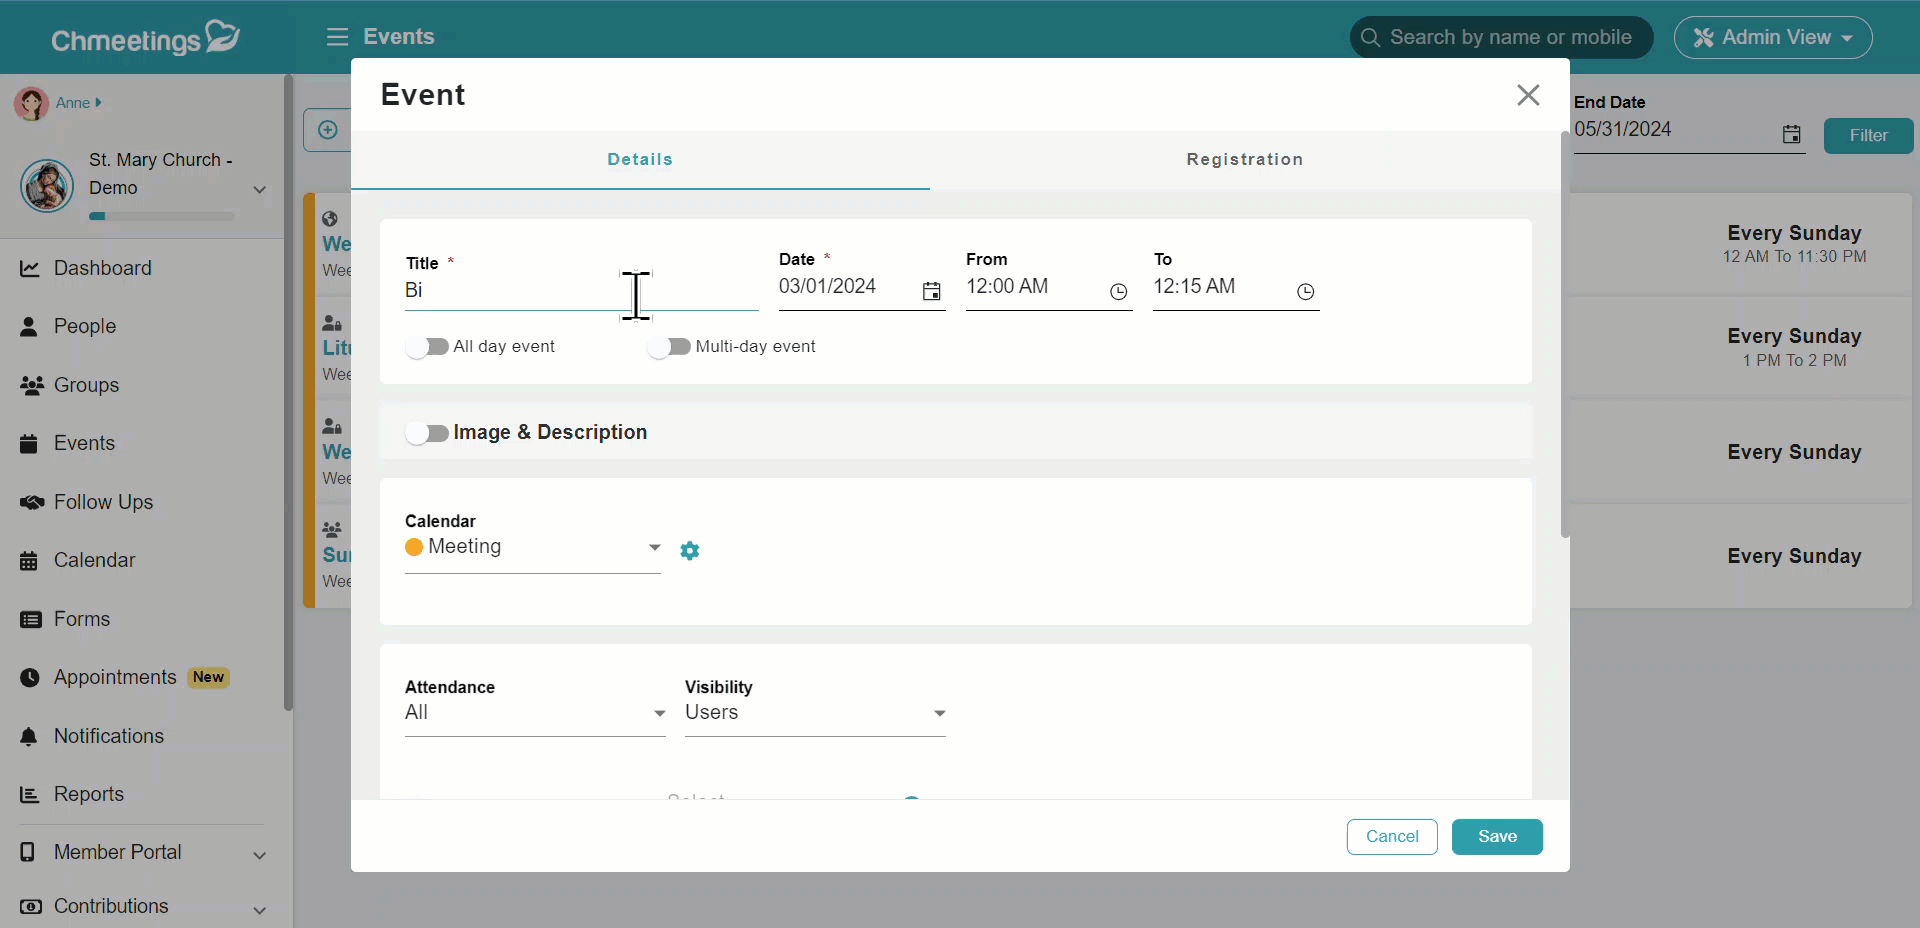The width and height of the screenshot is (1920, 928).
Task: Open Reports in sidebar
Action: tap(89, 795)
